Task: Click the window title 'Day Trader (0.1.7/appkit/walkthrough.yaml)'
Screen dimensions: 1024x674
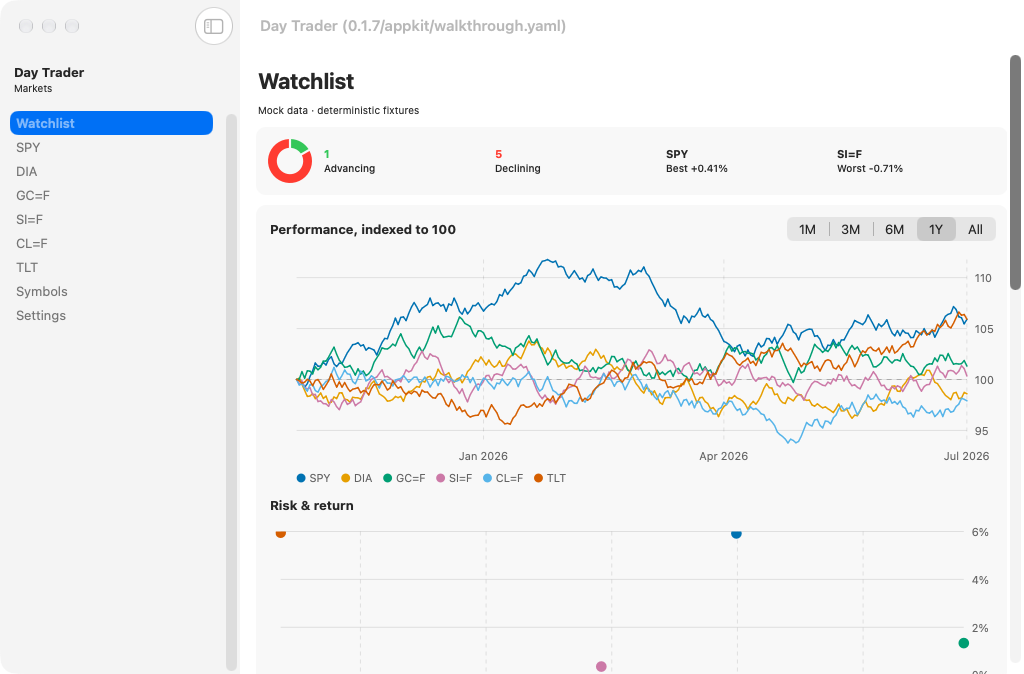Action: pyautogui.click(x=413, y=26)
